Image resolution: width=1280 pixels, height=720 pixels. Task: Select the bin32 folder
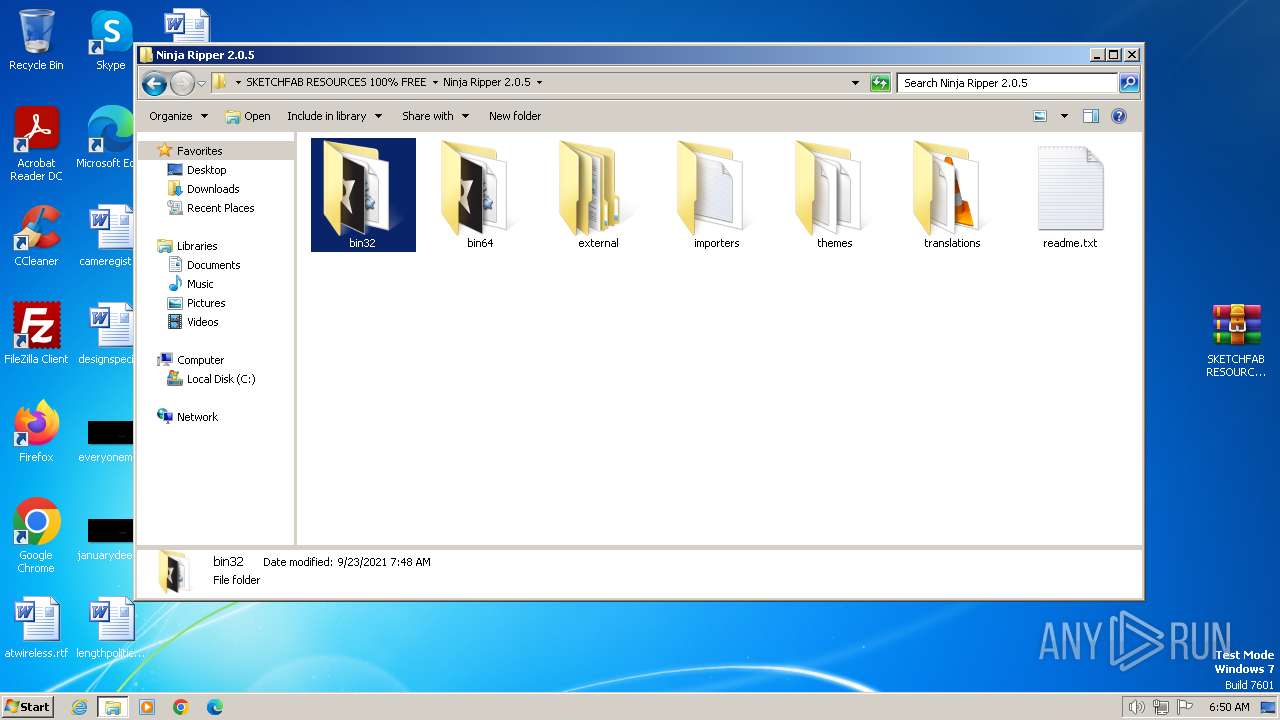(363, 195)
